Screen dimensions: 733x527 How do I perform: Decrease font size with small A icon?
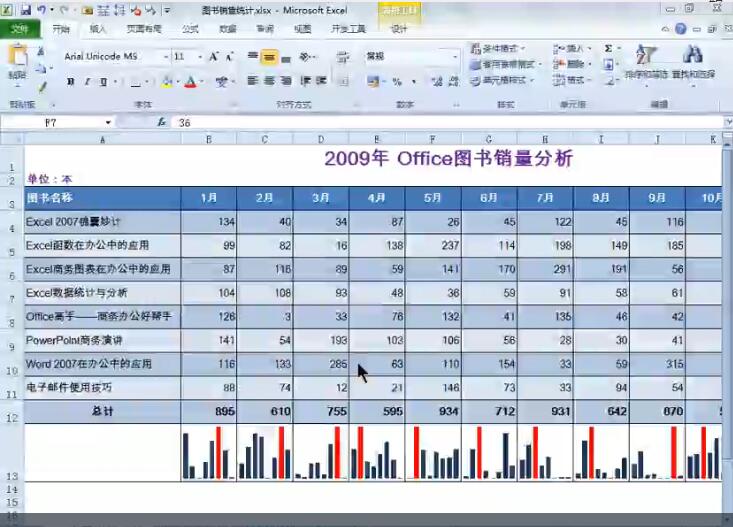229,57
